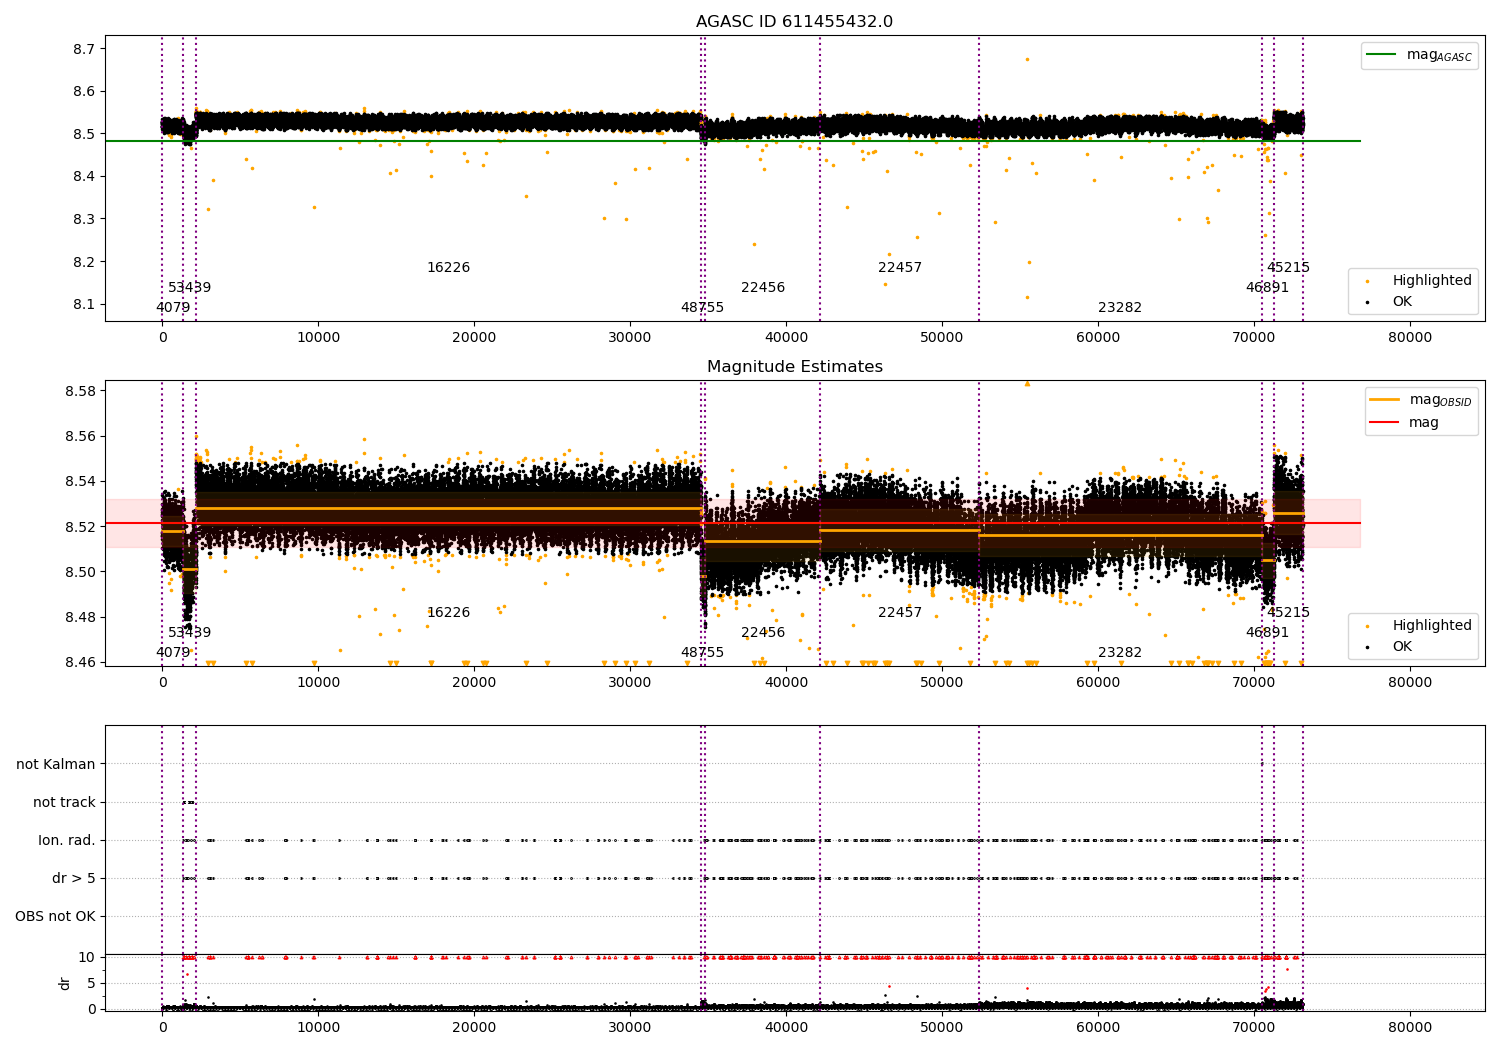
Task: Click OBSID label 4079 in AGASC ID plot
Action: [173, 308]
